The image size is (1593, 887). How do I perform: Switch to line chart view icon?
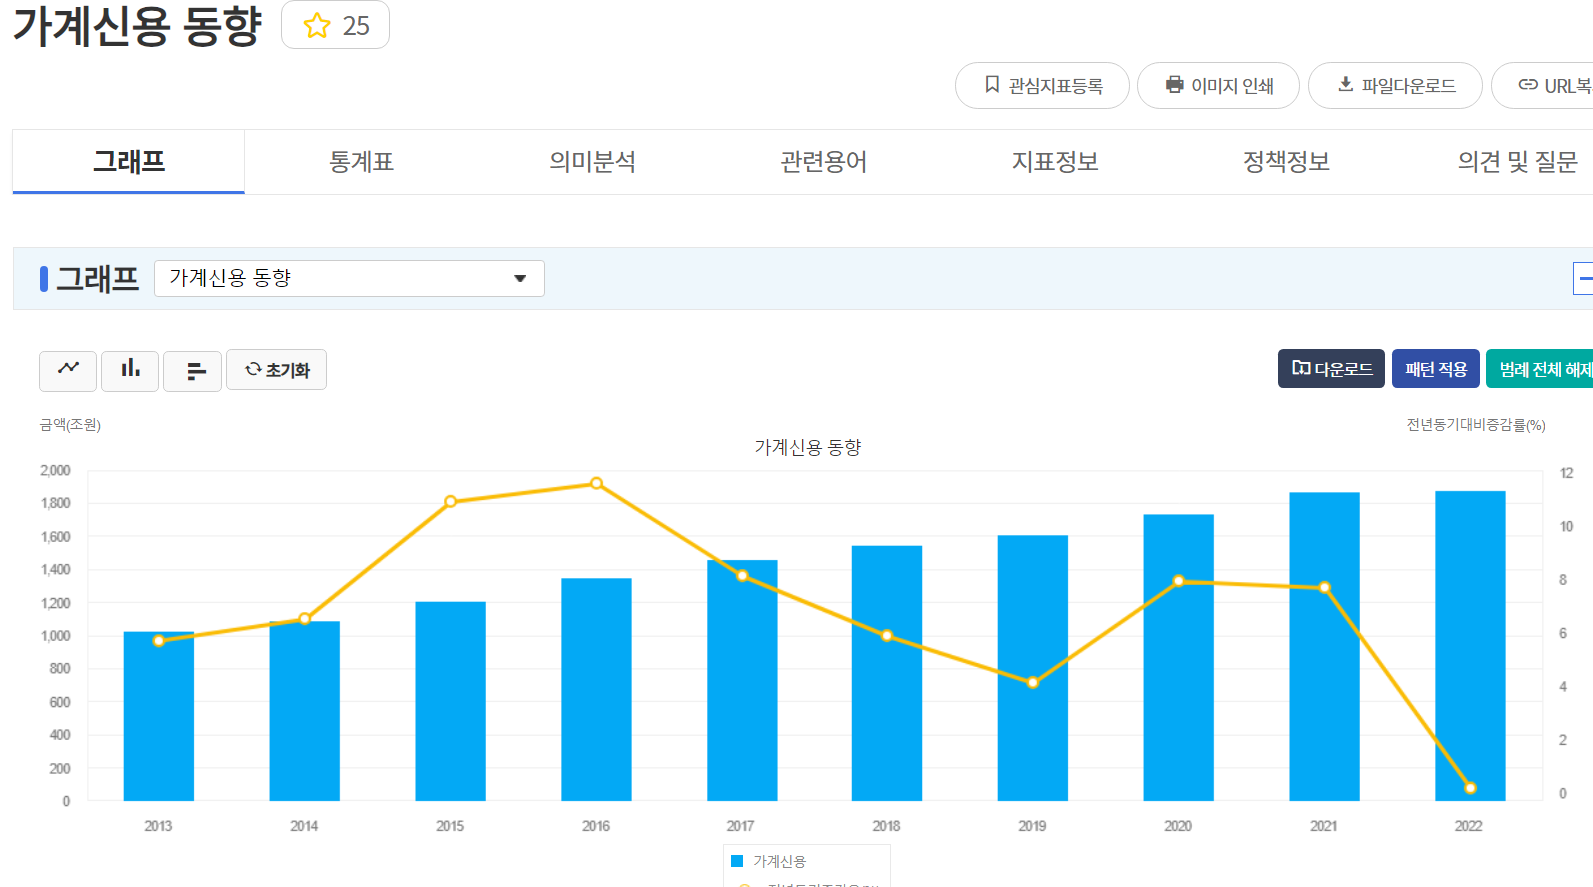pyautogui.click(x=68, y=370)
